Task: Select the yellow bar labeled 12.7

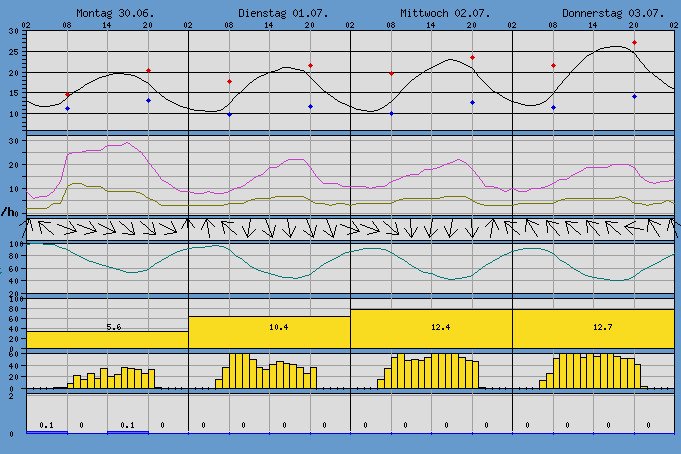Action: coord(594,328)
